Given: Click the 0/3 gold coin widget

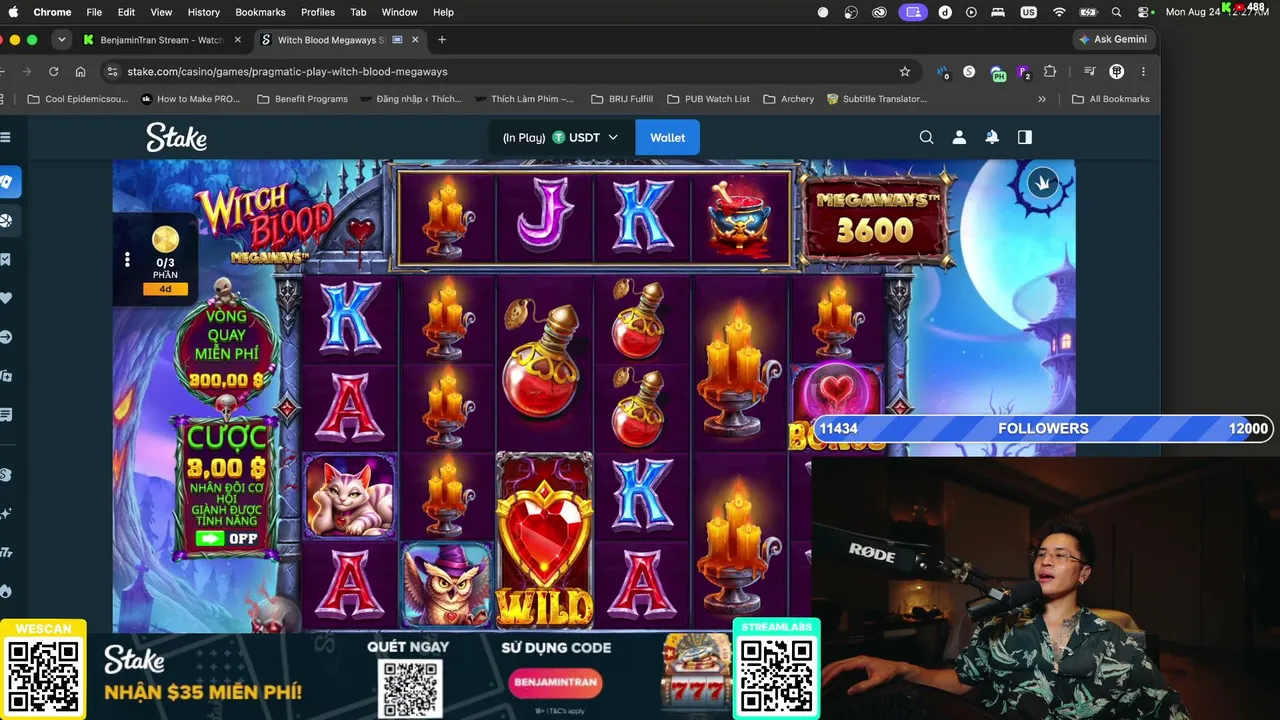Looking at the screenshot, I should coord(165,259).
